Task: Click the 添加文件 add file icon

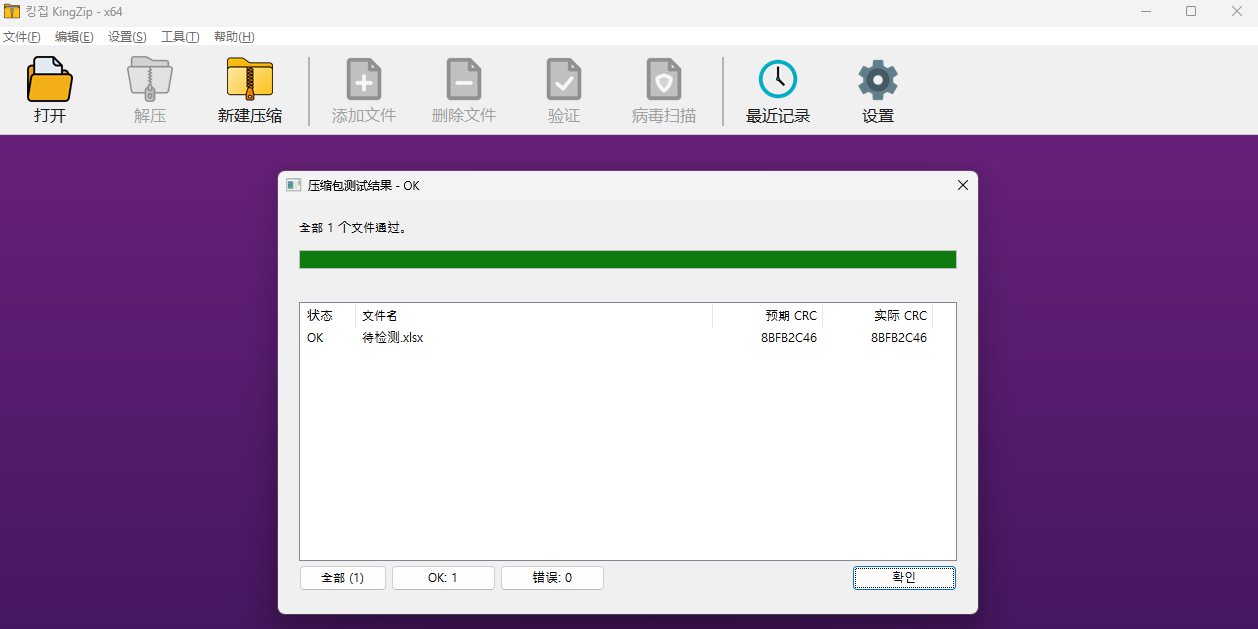Action: click(x=364, y=80)
